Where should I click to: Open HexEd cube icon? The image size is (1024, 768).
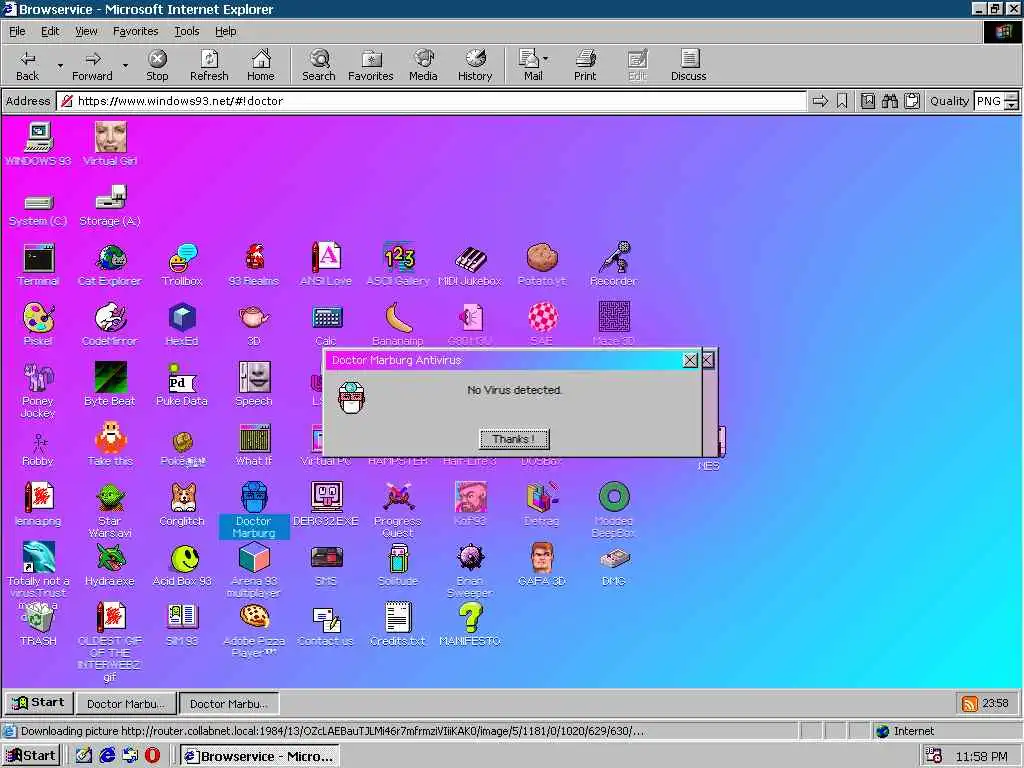click(x=182, y=324)
